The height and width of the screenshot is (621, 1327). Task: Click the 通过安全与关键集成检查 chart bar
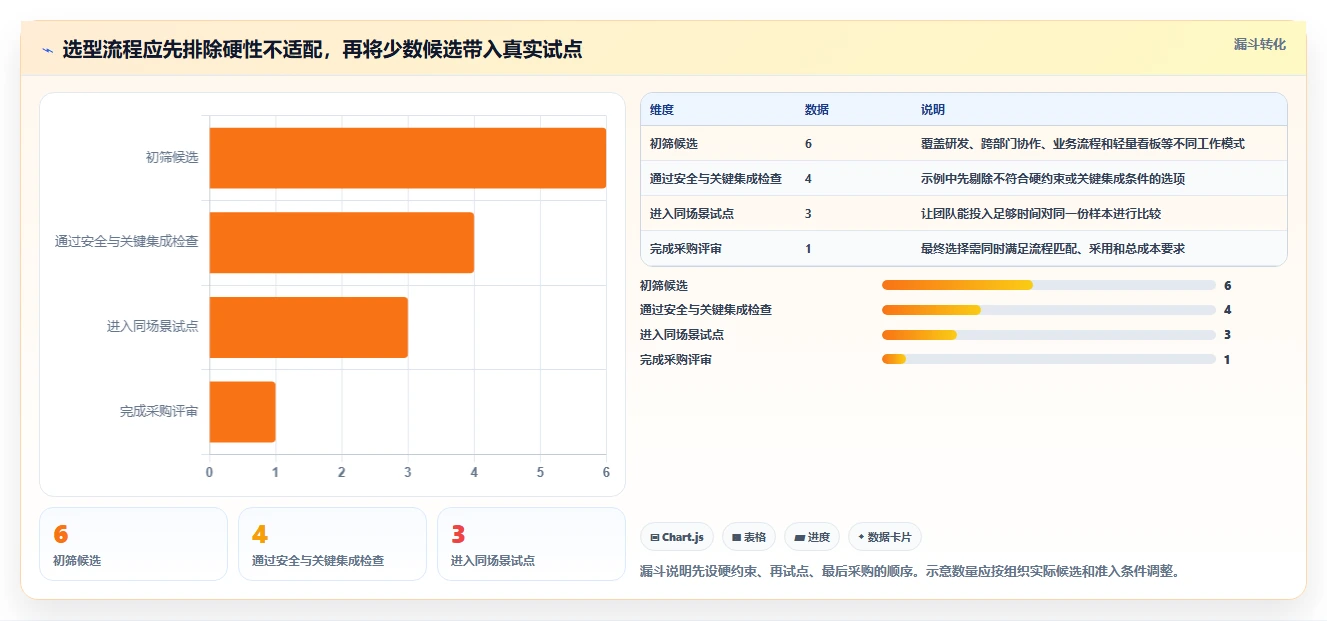[x=341, y=242]
